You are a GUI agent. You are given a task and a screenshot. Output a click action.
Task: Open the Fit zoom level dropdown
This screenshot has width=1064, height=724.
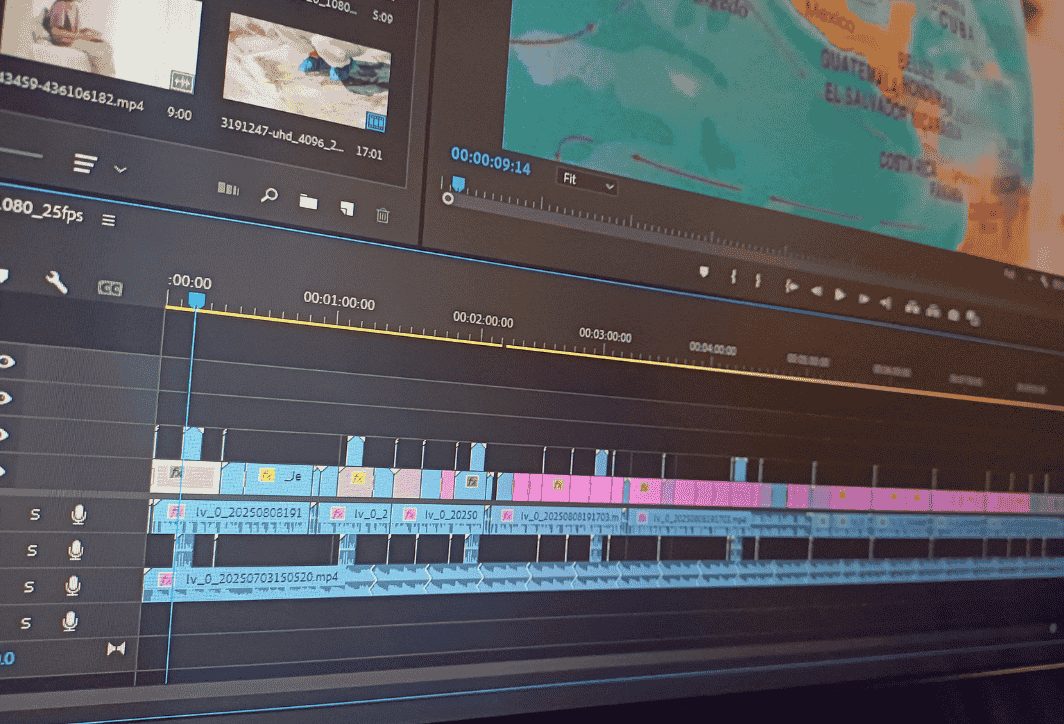[x=586, y=184]
